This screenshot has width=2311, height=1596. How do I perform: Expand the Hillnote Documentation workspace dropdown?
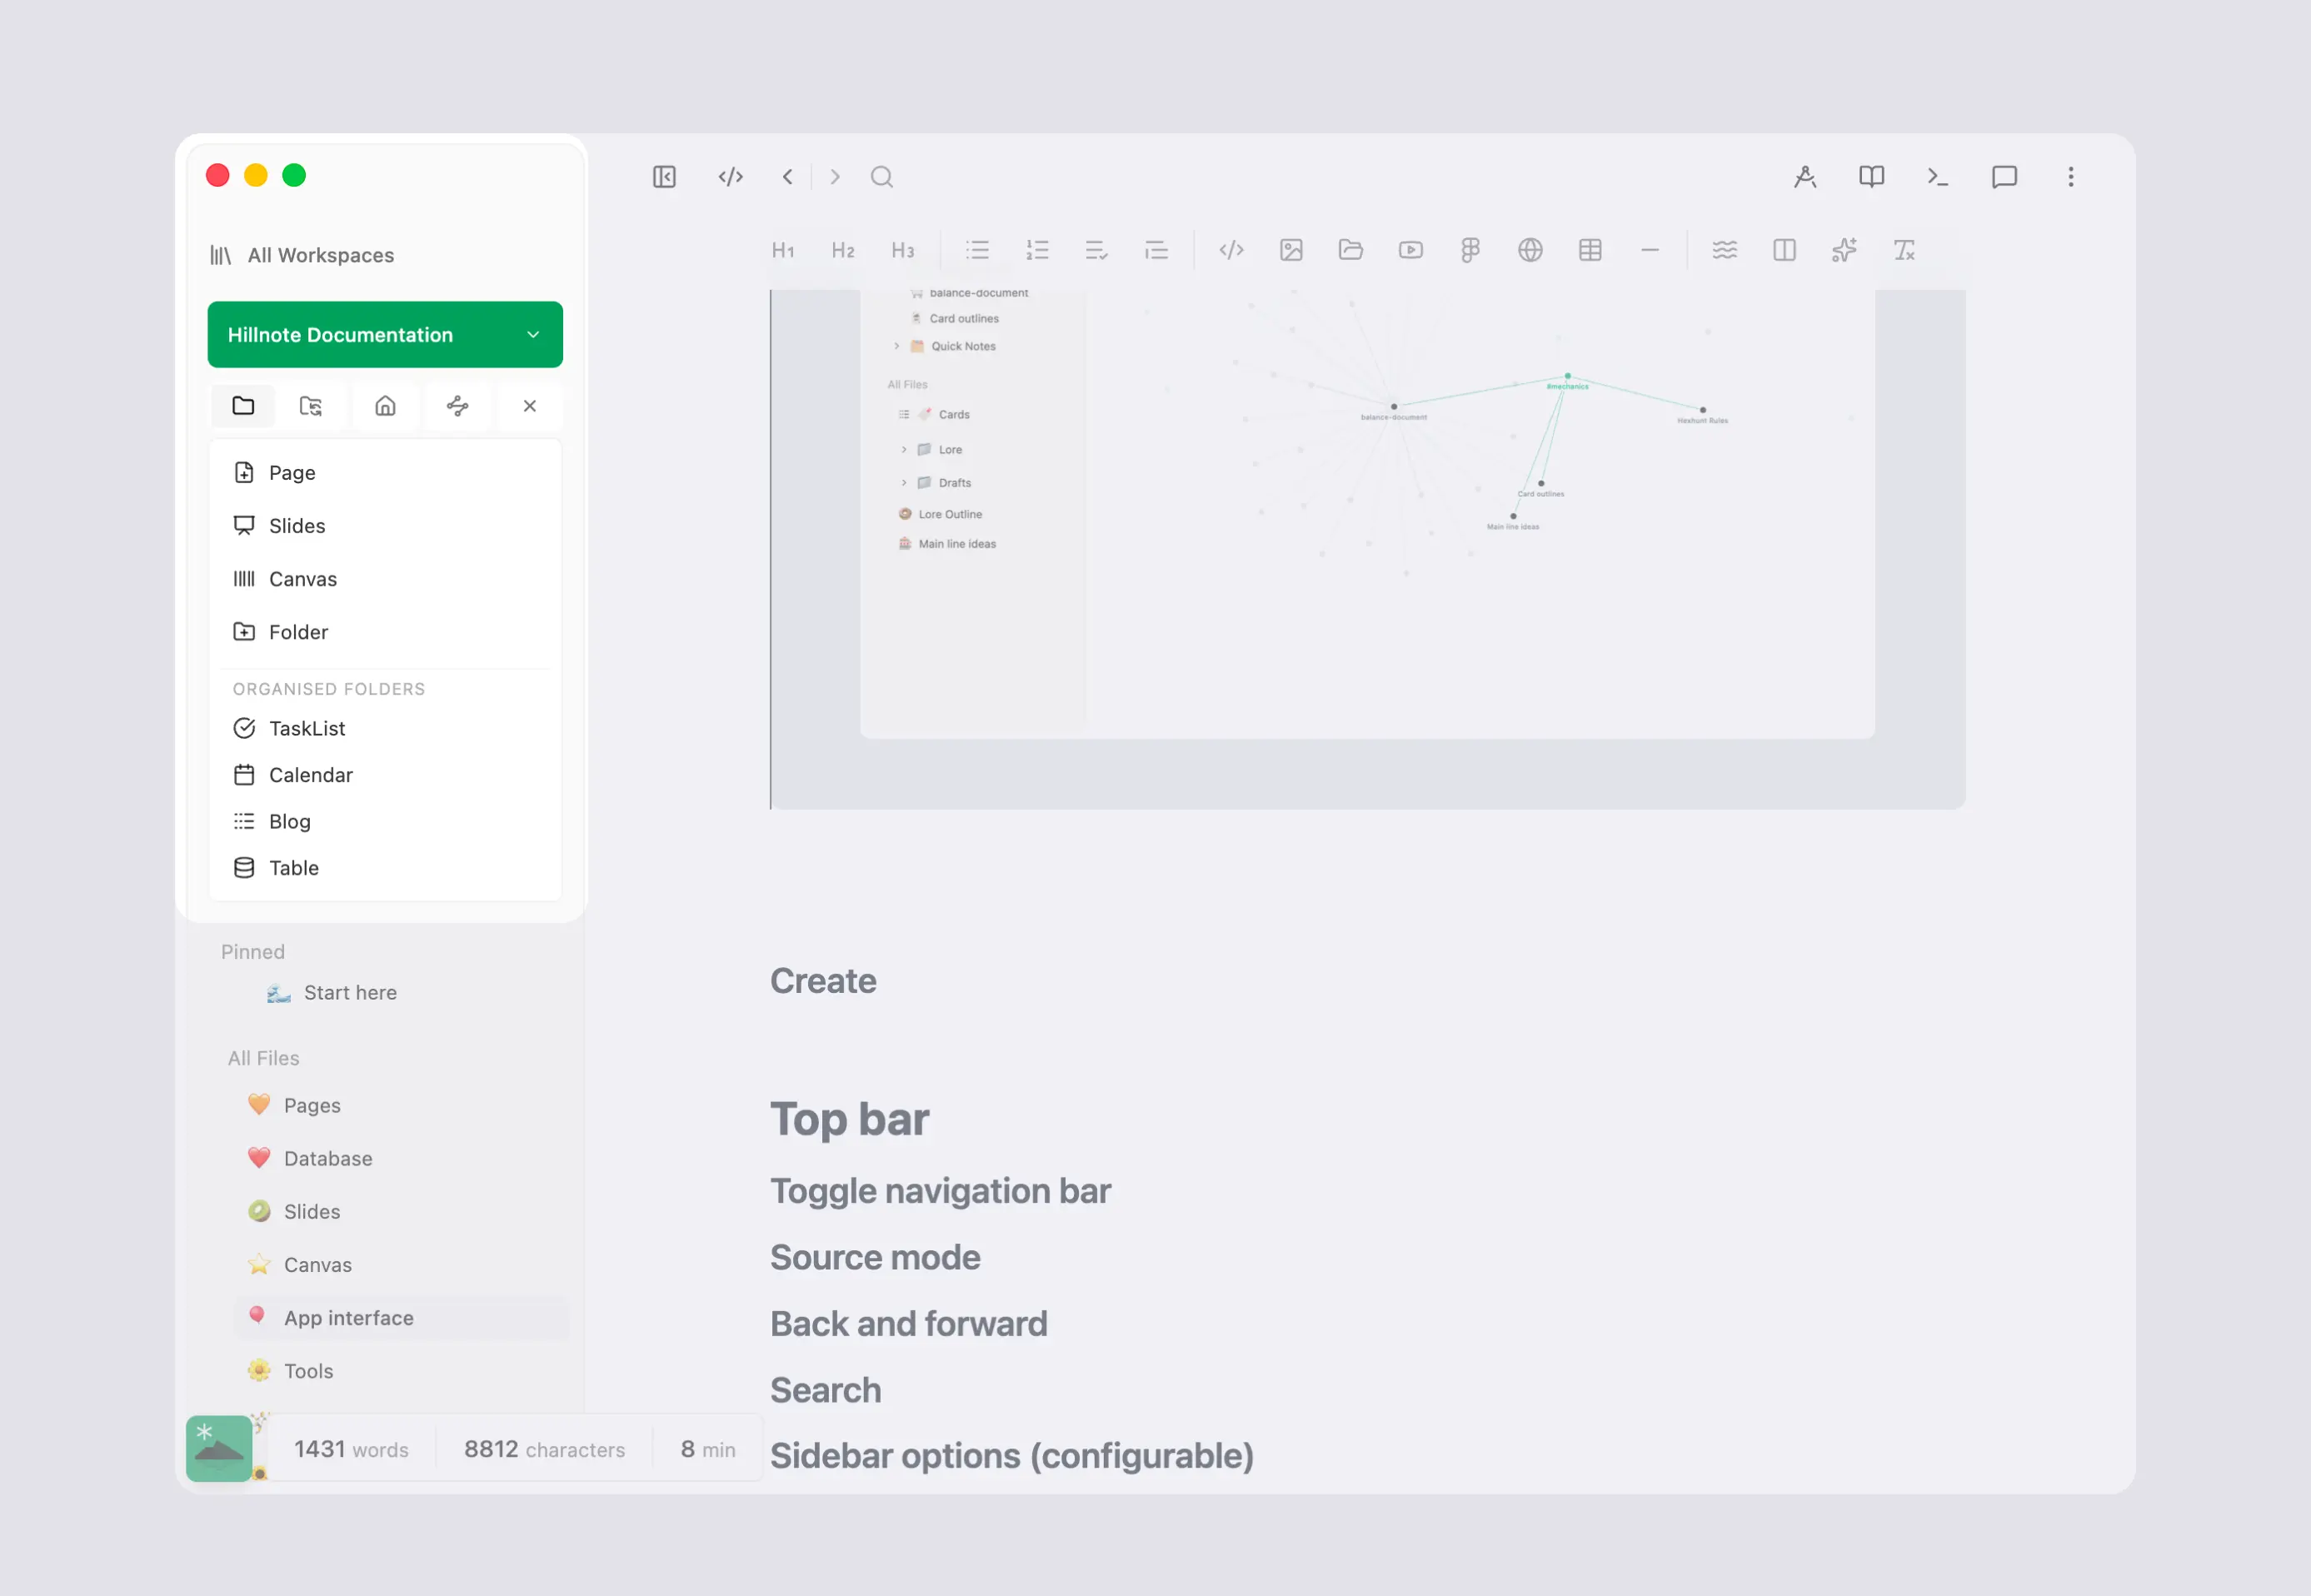click(385, 335)
